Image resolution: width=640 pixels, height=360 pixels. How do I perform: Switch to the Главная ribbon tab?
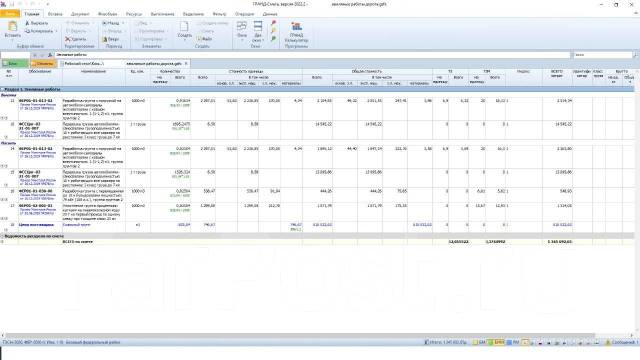pyautogui.click(x=32, y=14)
